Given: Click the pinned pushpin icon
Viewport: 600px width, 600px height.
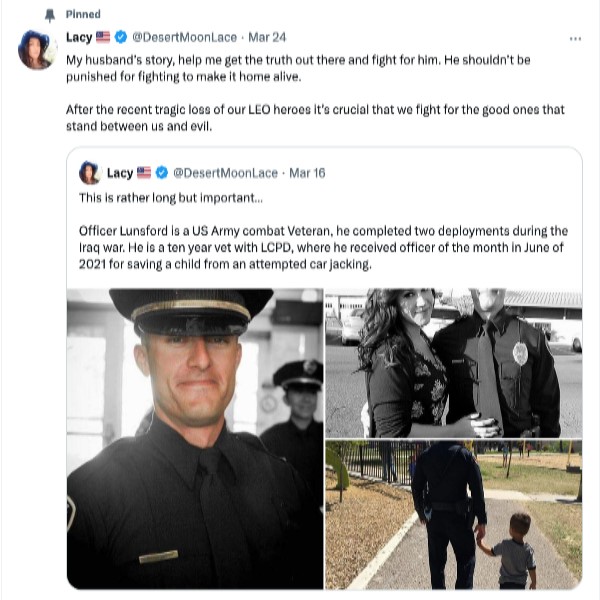Looking at the screenshot, I should 50,15.
